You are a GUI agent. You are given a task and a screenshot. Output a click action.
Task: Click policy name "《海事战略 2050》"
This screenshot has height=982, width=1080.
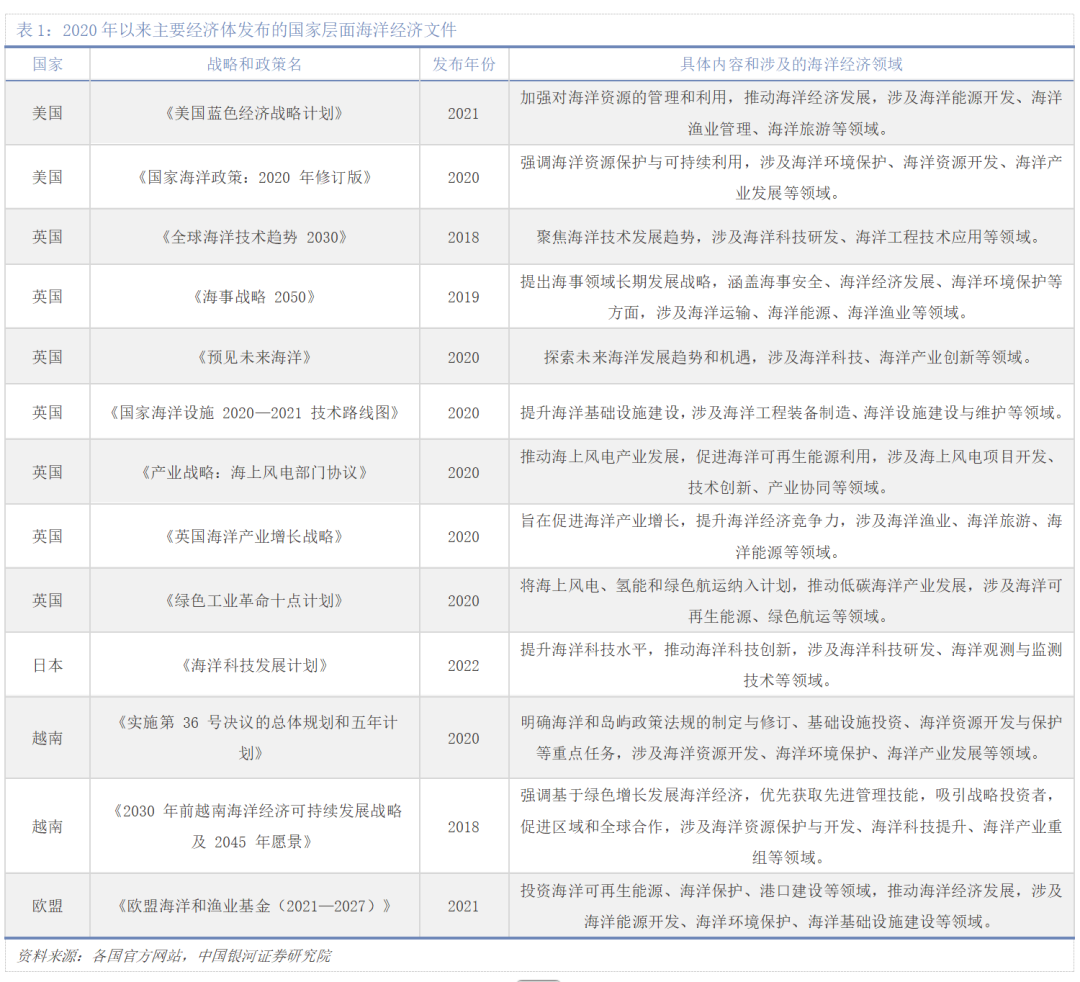[254, 297]
